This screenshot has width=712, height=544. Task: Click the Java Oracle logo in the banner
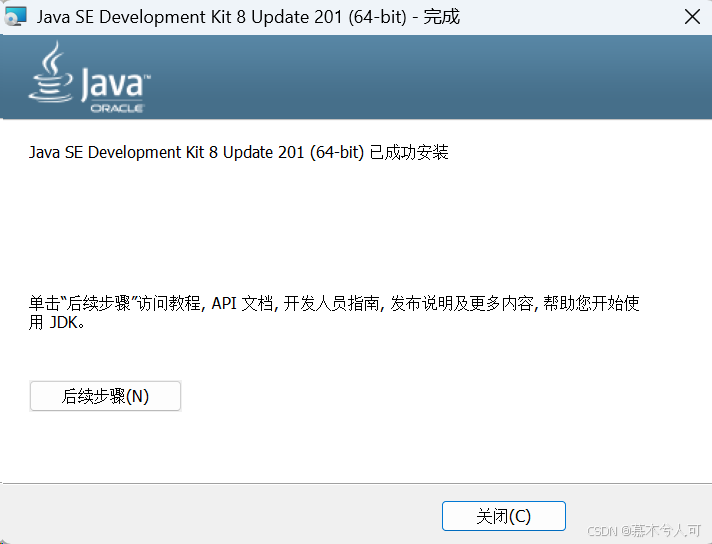tap(89, 77)
